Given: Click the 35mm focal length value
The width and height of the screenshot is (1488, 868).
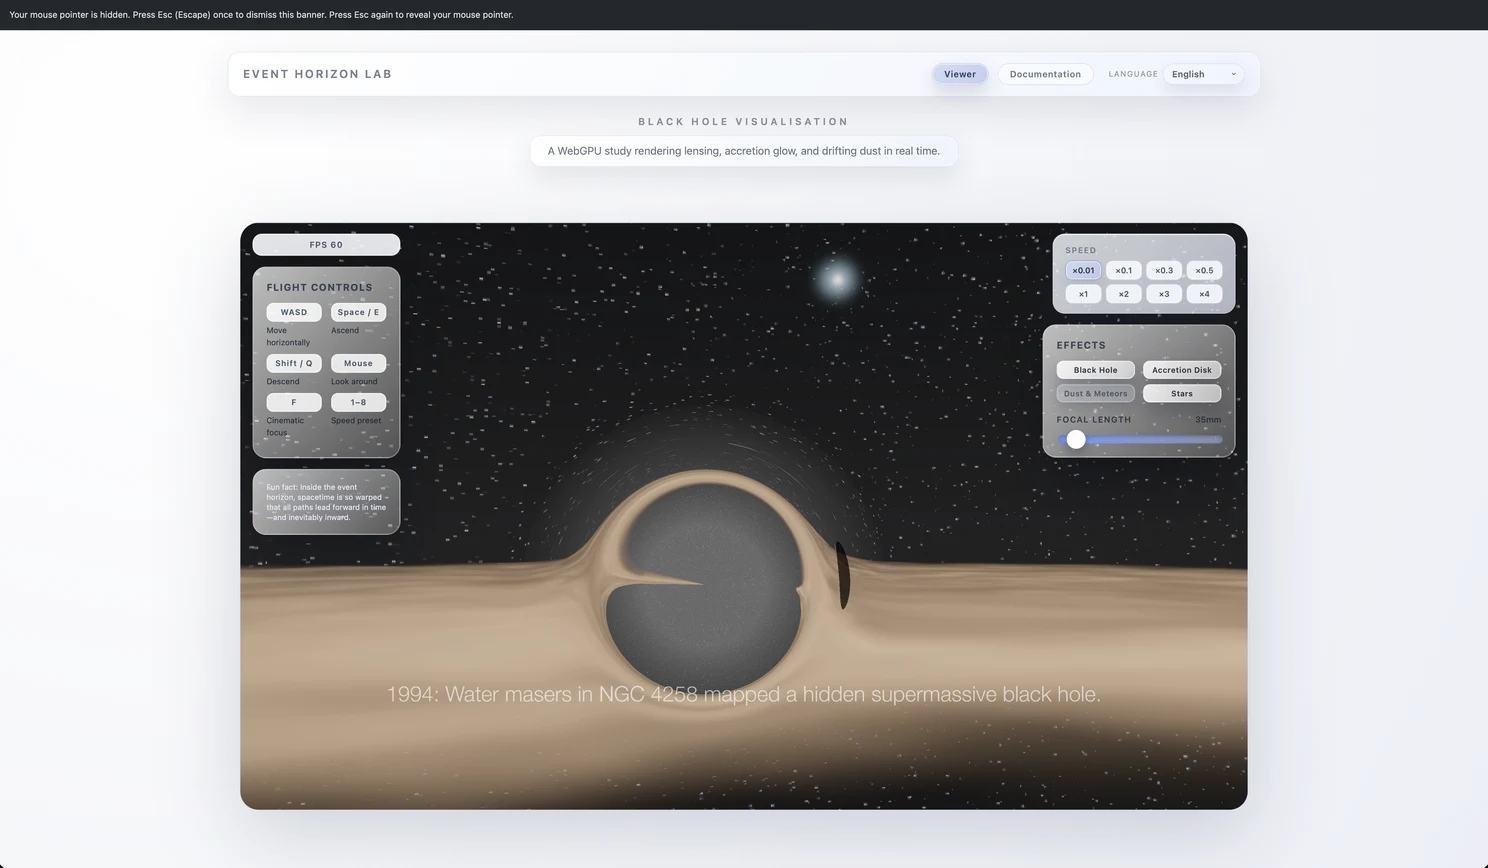Looking at the screenshot, I should coord(1207,420).
